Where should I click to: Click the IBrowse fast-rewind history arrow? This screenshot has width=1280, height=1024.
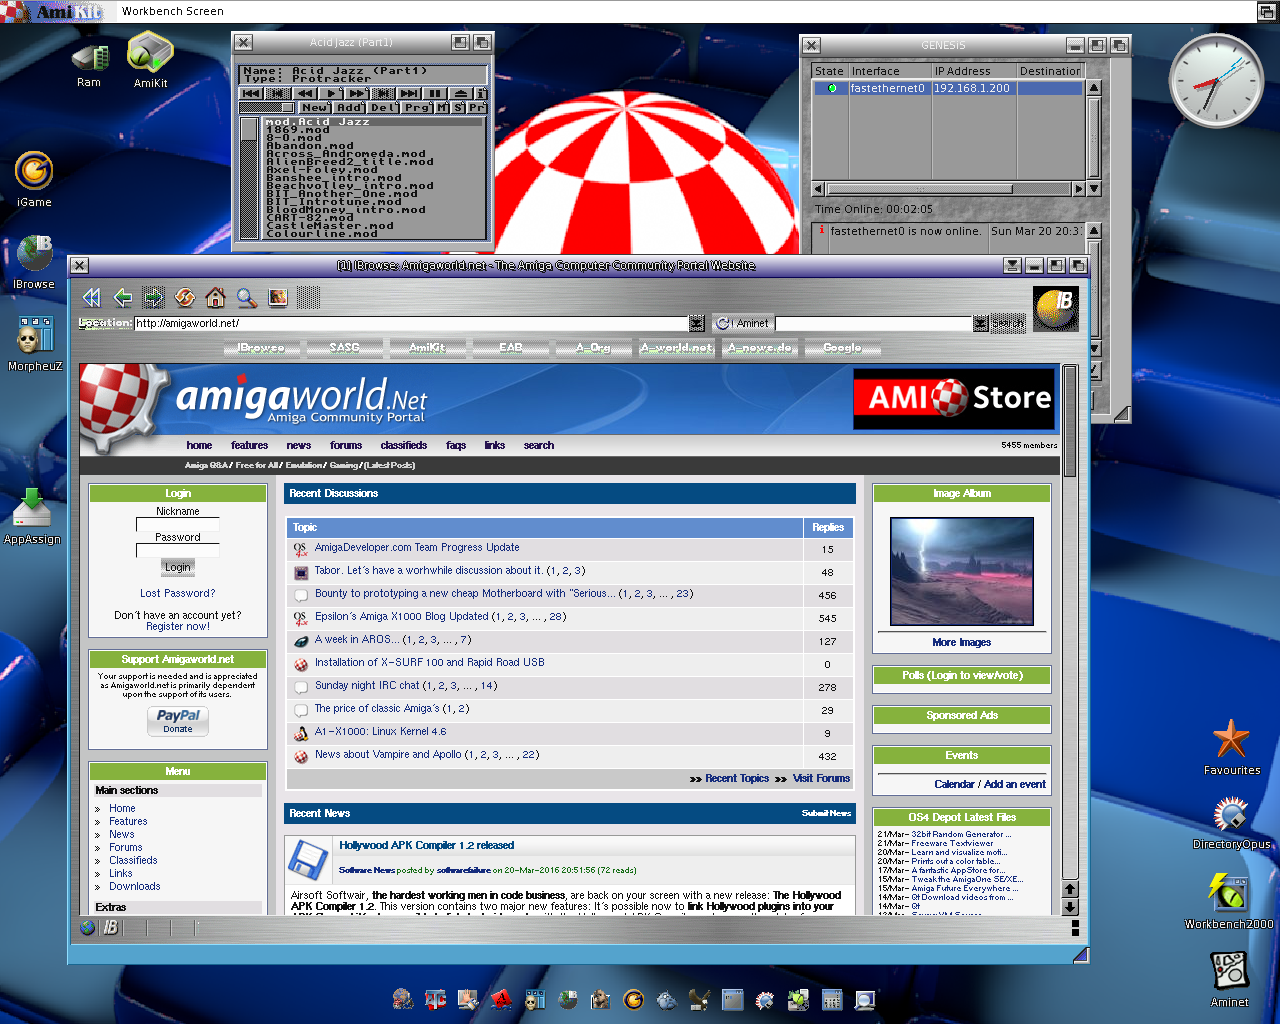tap(91, 297)
